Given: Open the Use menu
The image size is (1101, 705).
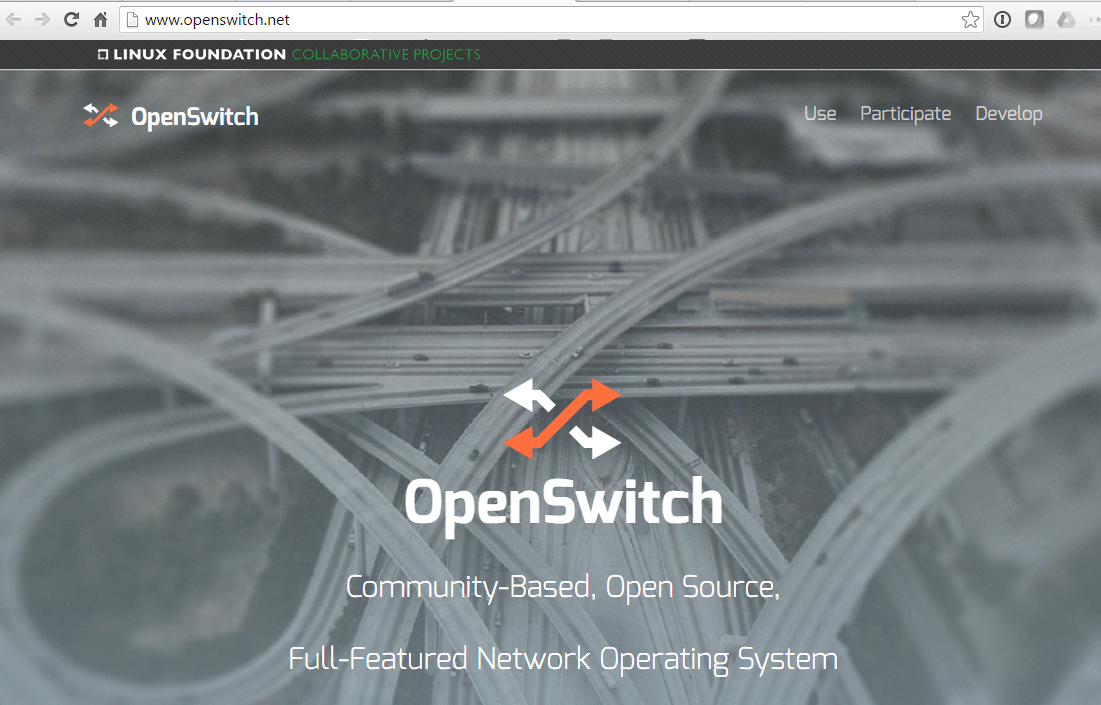Looking at the screenshot, I should coord(820,113).
